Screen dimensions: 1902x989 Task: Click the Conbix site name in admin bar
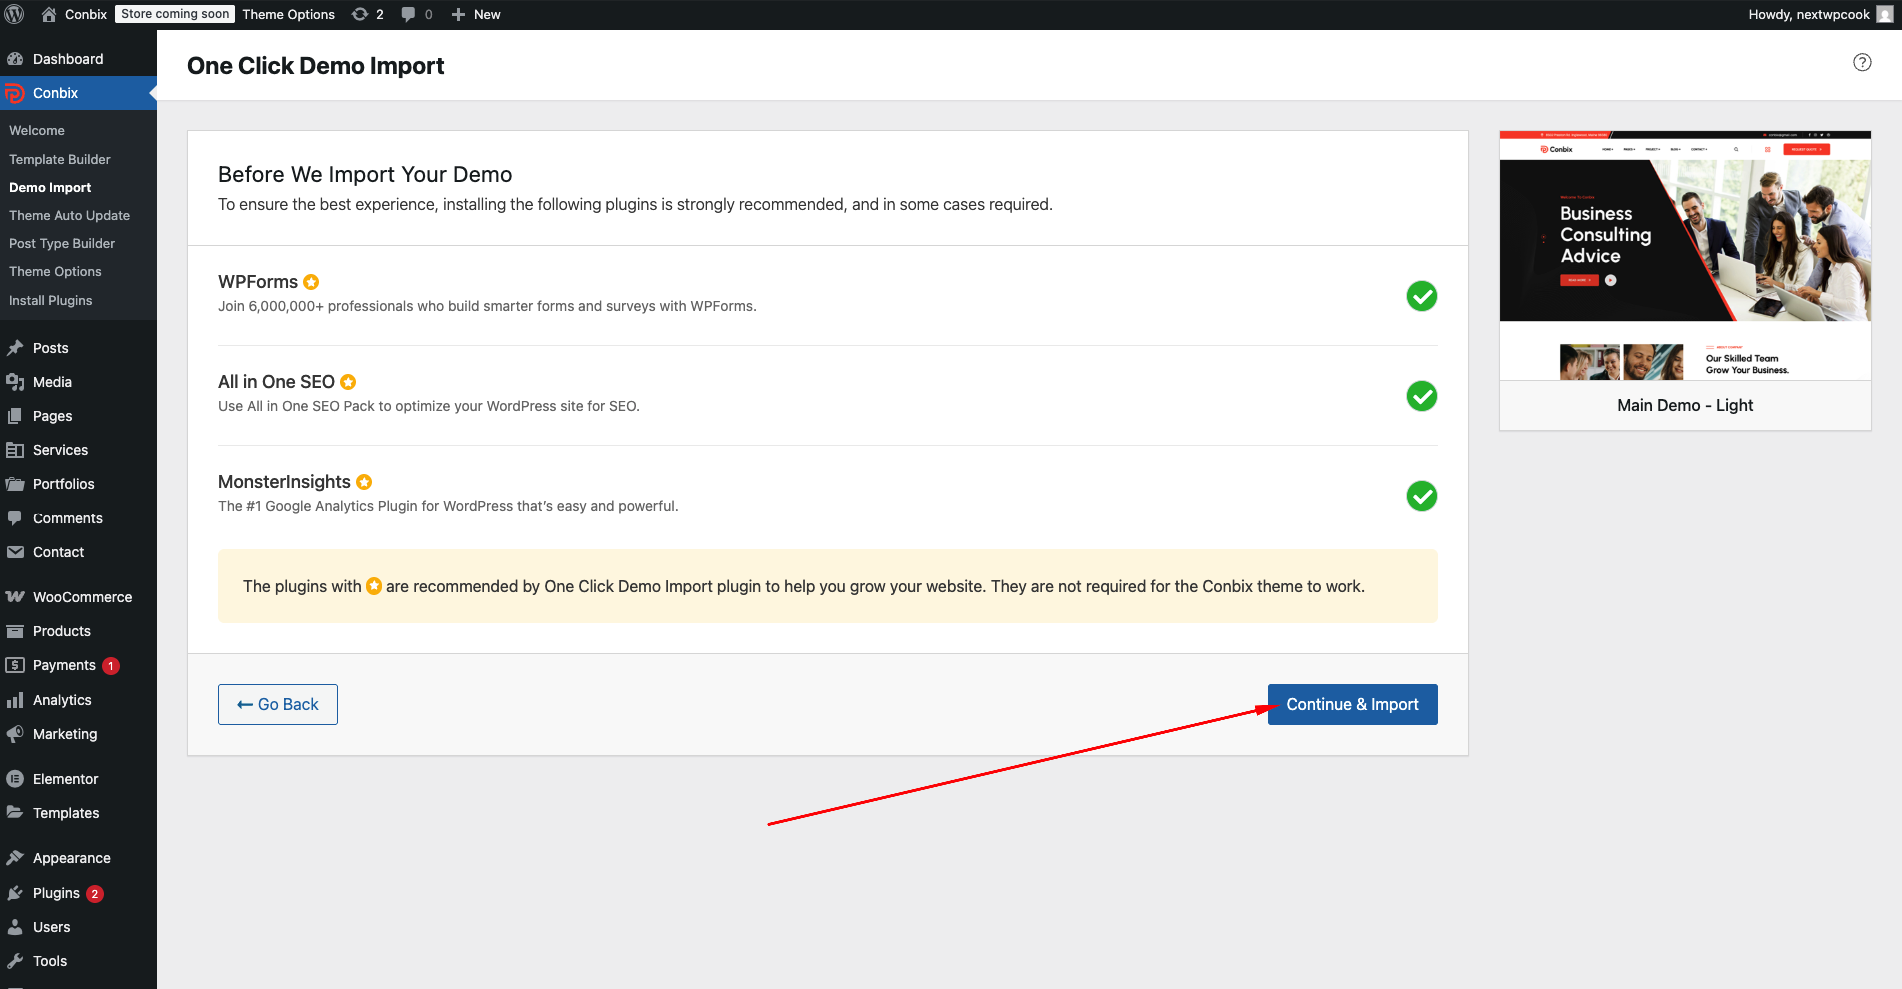click(x=86, y=14)
